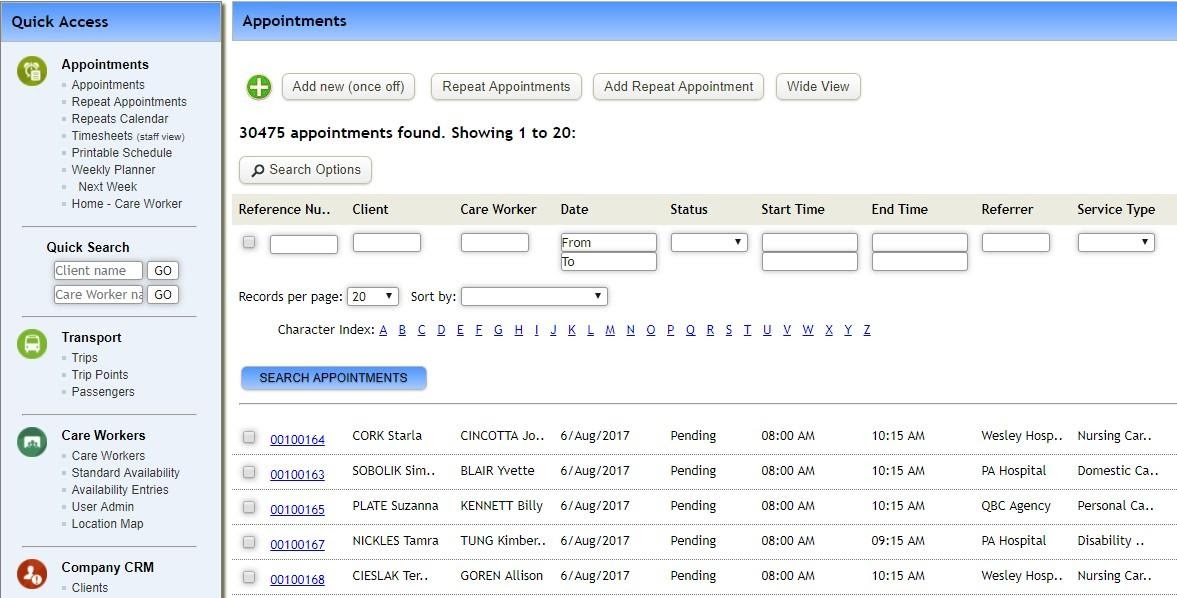Screen dimensions: 1177x598
Task: Open the Status filter dropdown
Action: [x=709, y=241]
